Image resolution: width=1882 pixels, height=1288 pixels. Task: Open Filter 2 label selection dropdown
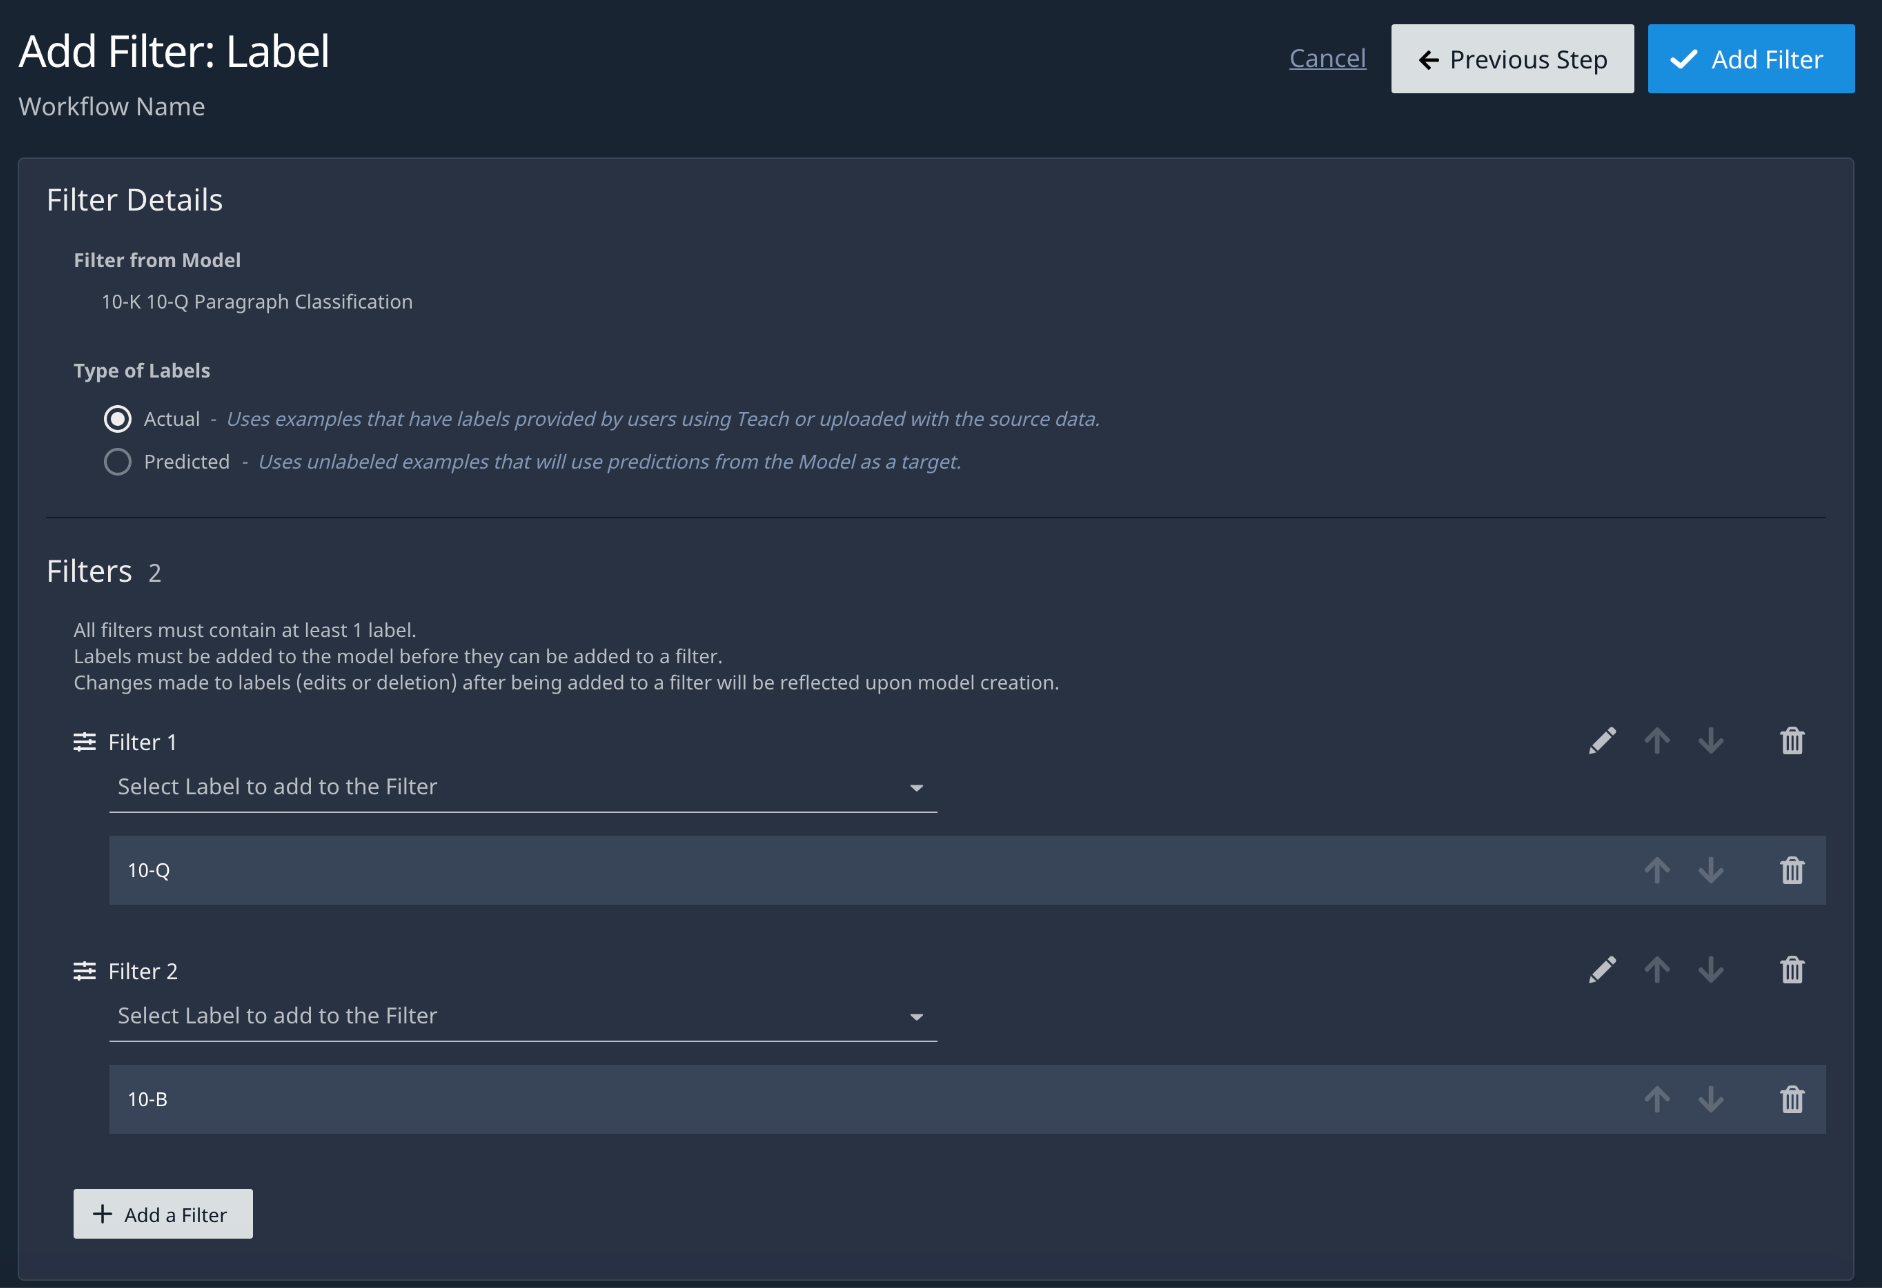(523, 1017)
